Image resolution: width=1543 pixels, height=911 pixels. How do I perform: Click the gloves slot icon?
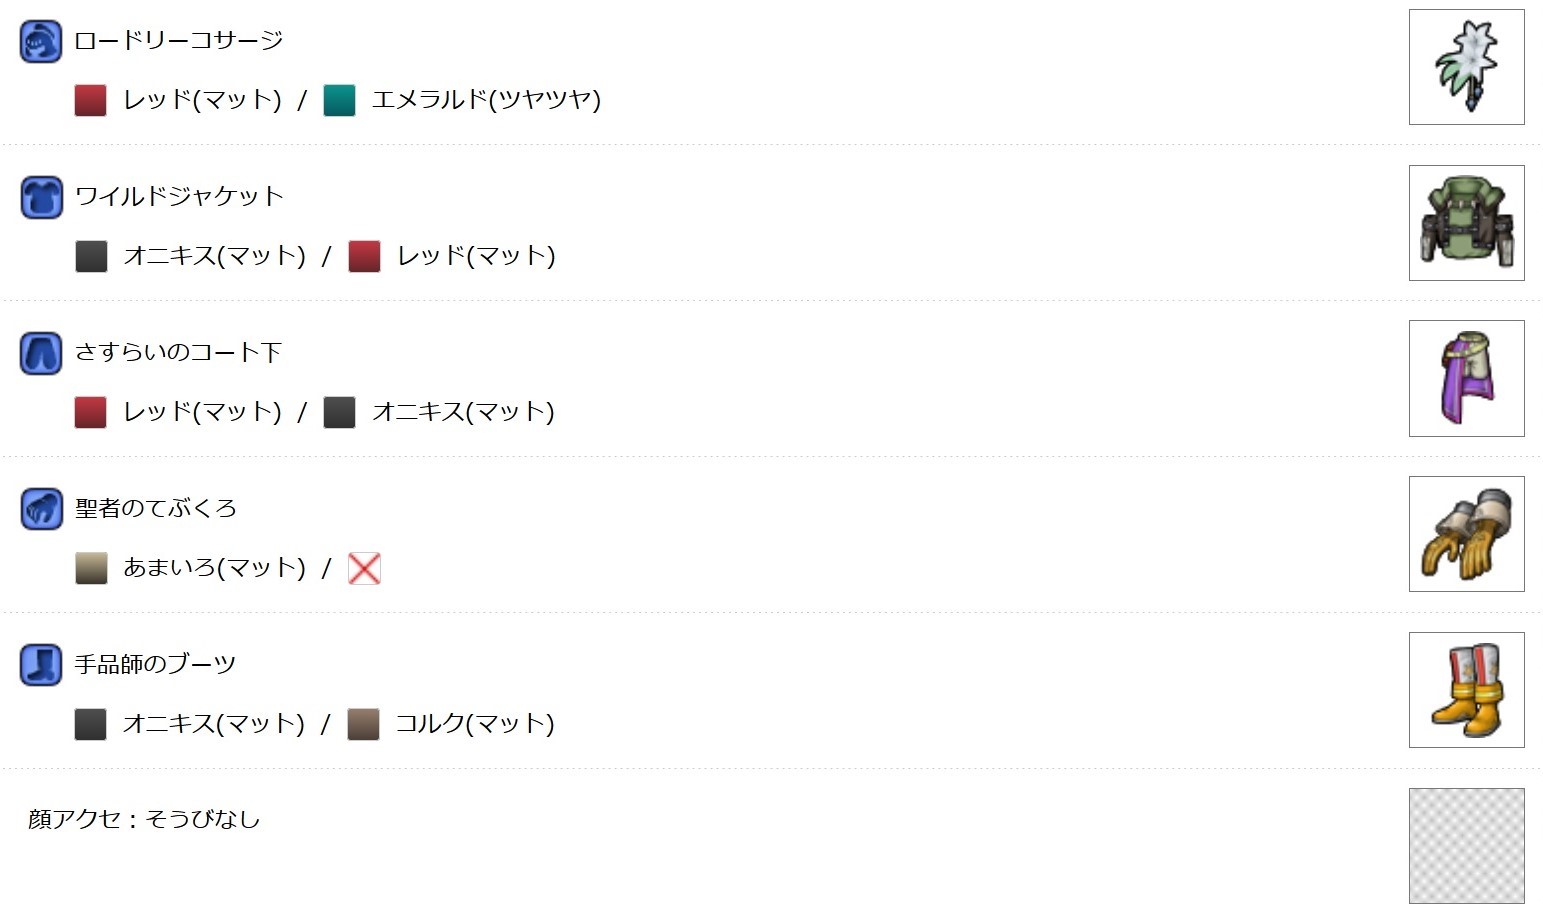click(41, 510)
